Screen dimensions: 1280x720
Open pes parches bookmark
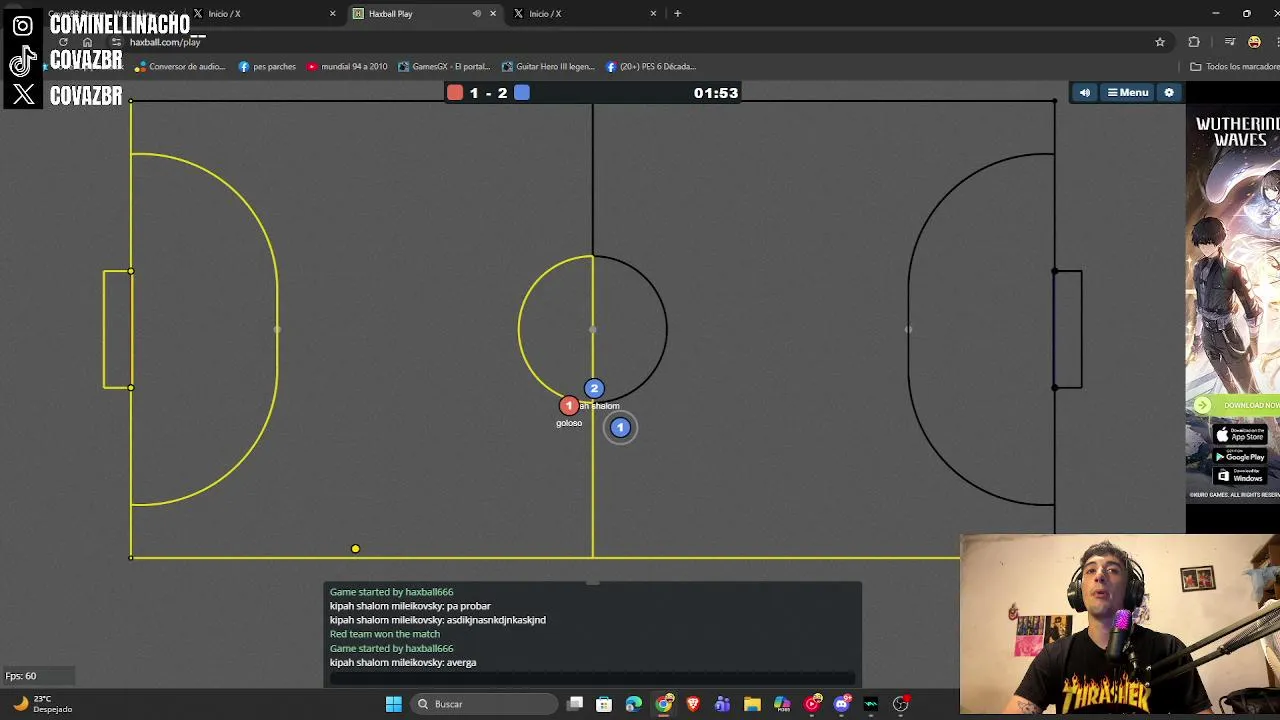[267, 67]
